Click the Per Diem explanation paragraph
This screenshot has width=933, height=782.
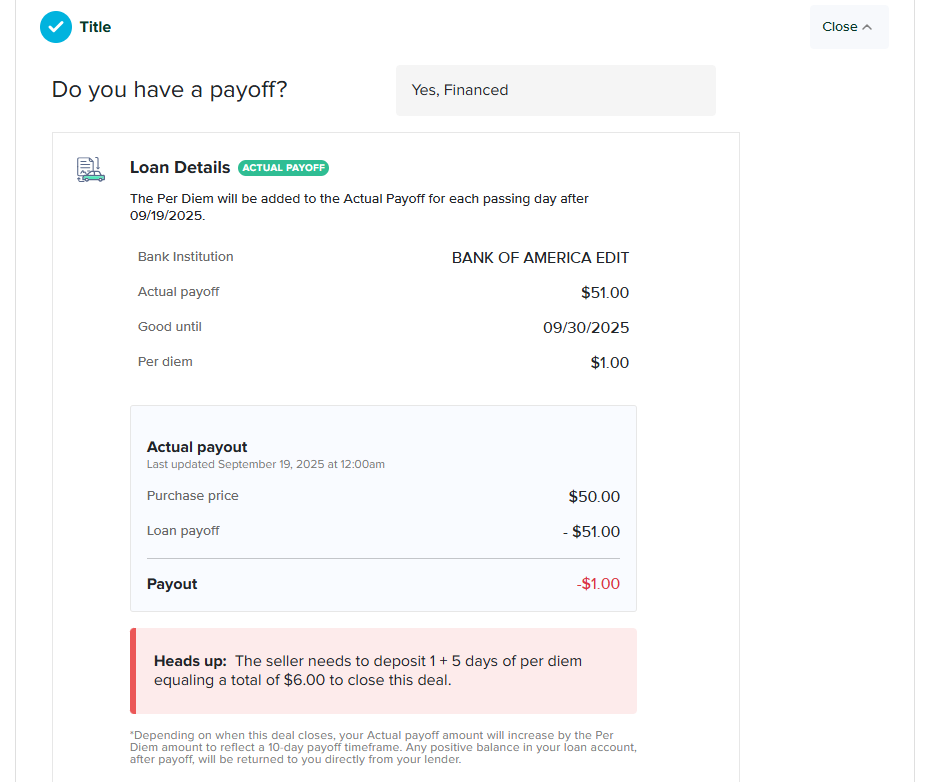(x=359, y=207)
